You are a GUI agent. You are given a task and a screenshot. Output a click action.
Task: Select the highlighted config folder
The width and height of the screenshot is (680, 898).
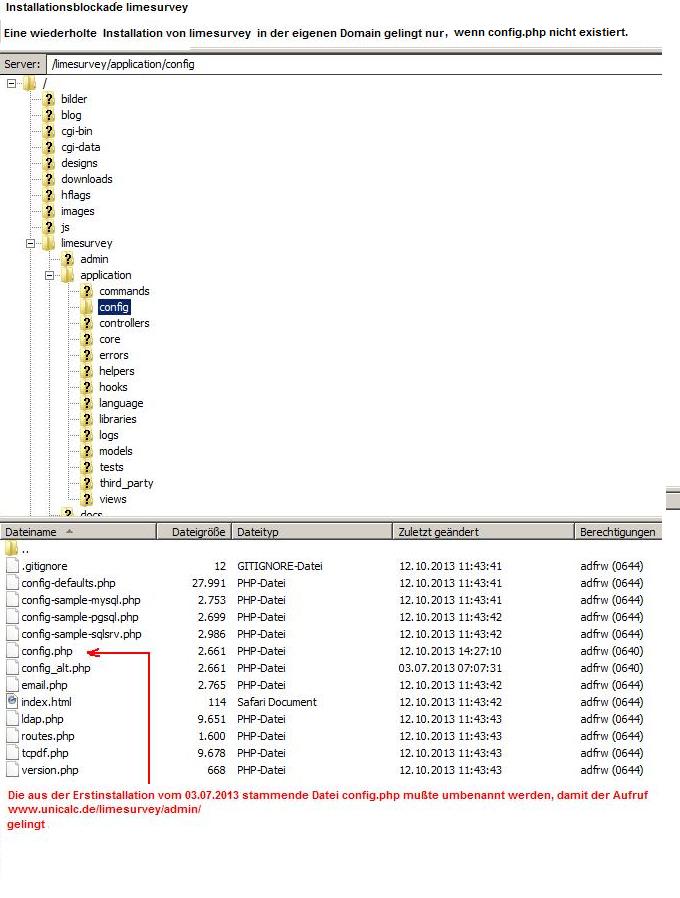click(114, 308)
